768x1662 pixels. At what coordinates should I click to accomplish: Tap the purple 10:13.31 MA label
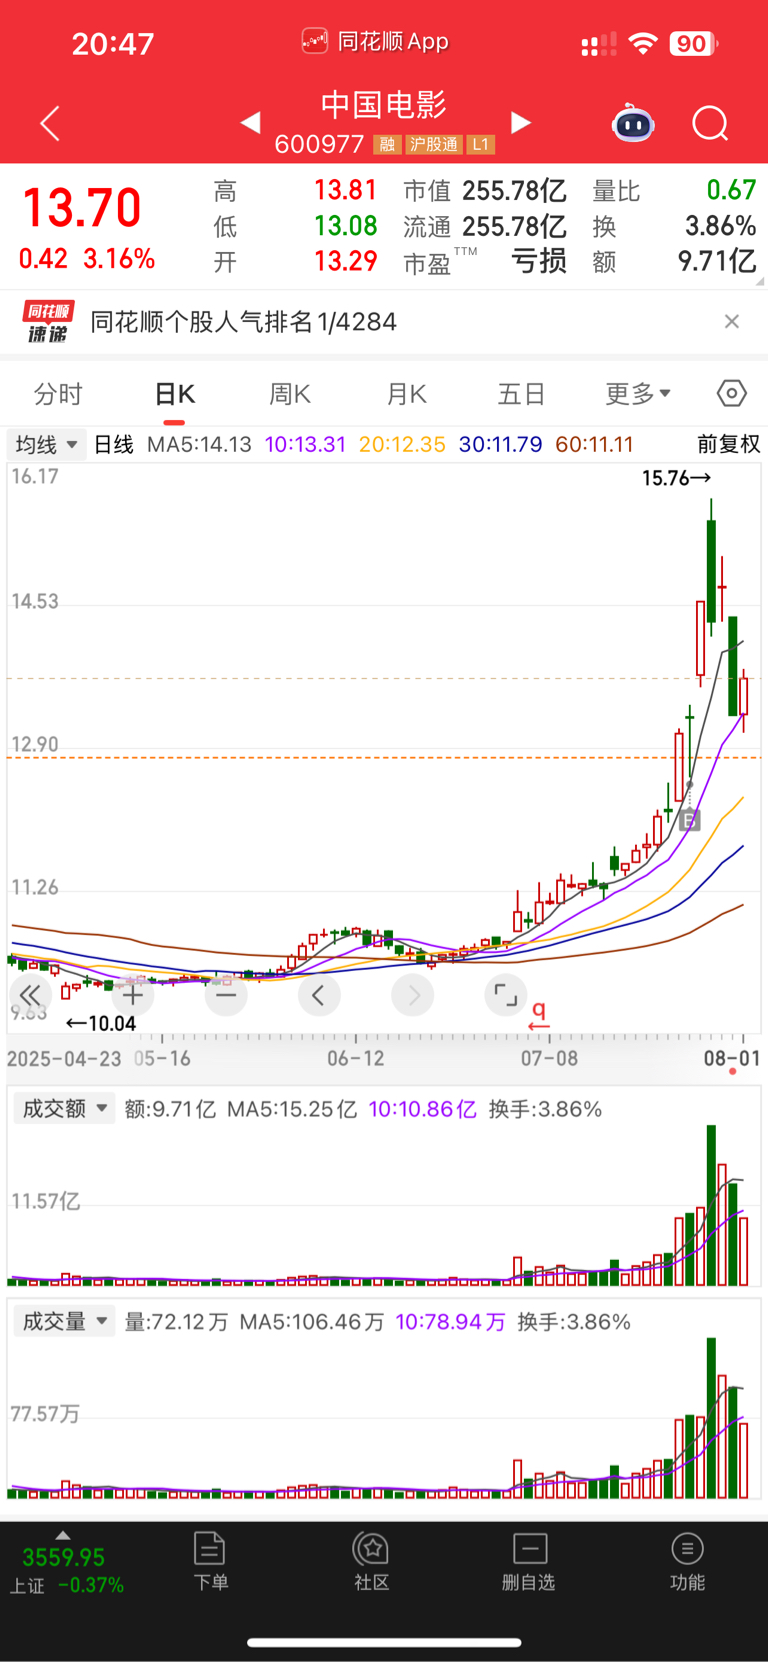click(305, 444)
